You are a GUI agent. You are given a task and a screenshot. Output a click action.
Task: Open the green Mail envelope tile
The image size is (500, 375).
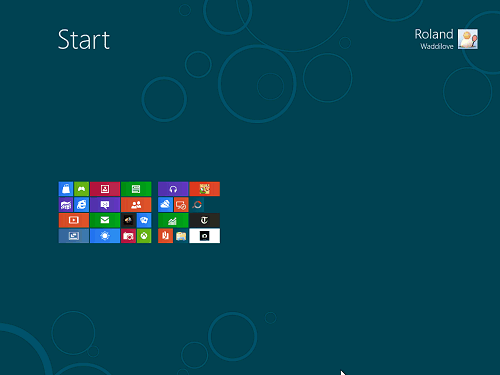tap(105, 220)
